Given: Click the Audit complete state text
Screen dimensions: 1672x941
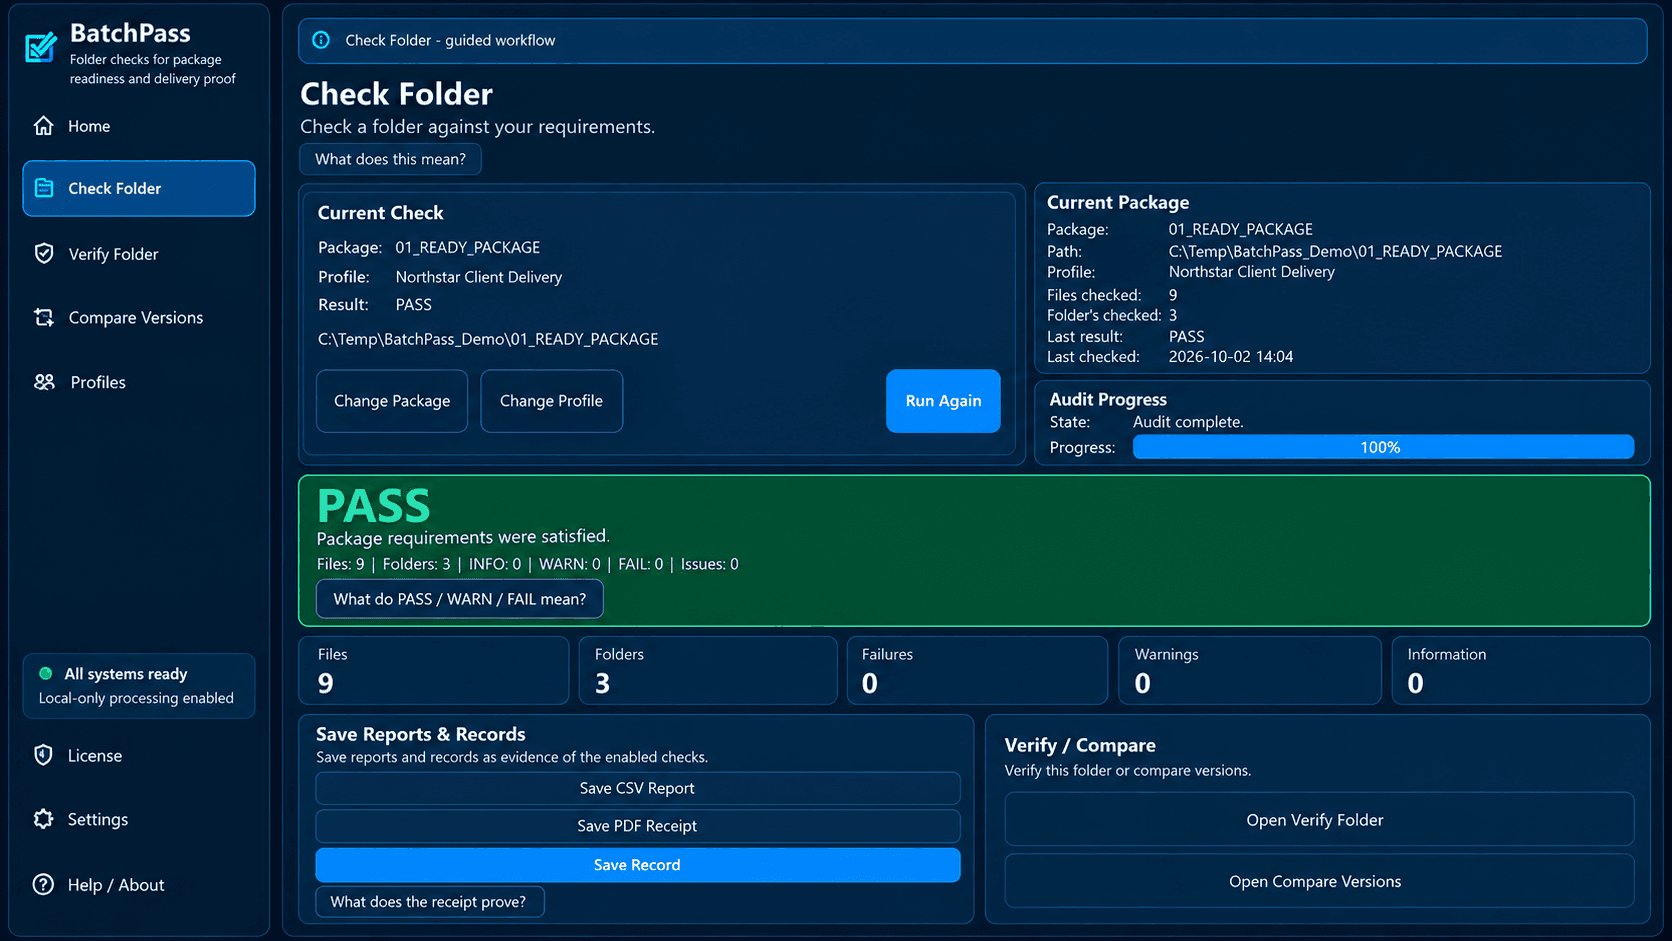Looking at the screenshot, I should (x=1188, y=422).
